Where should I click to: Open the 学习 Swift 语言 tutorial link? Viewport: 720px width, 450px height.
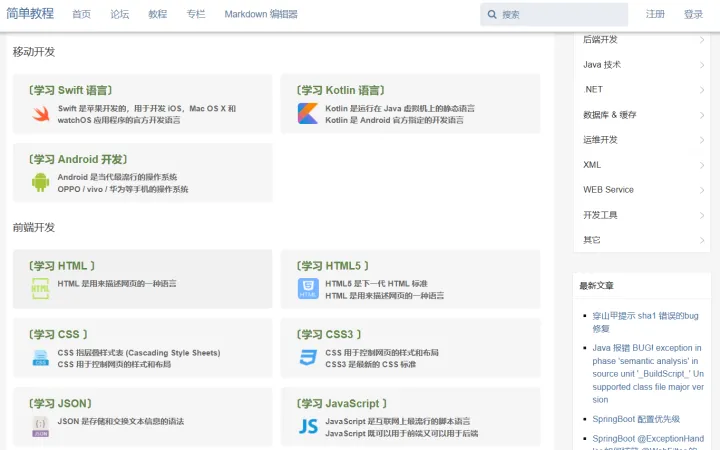[x=71, y=90]
